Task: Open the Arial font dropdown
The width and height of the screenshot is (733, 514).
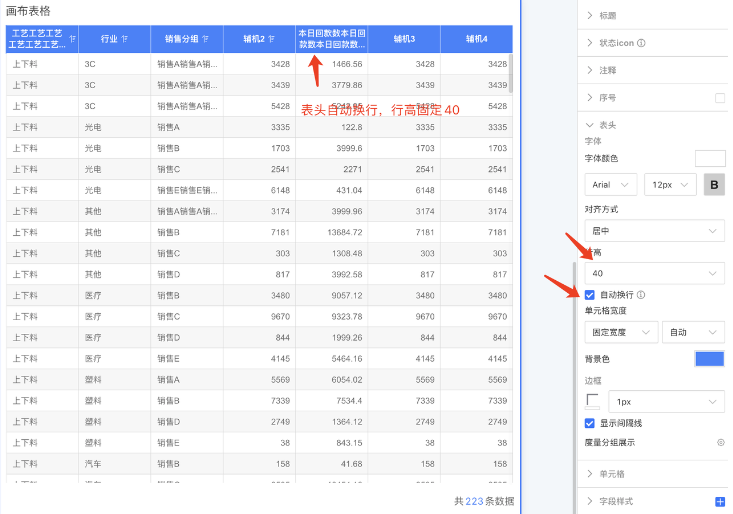Action: coord(610,185)
